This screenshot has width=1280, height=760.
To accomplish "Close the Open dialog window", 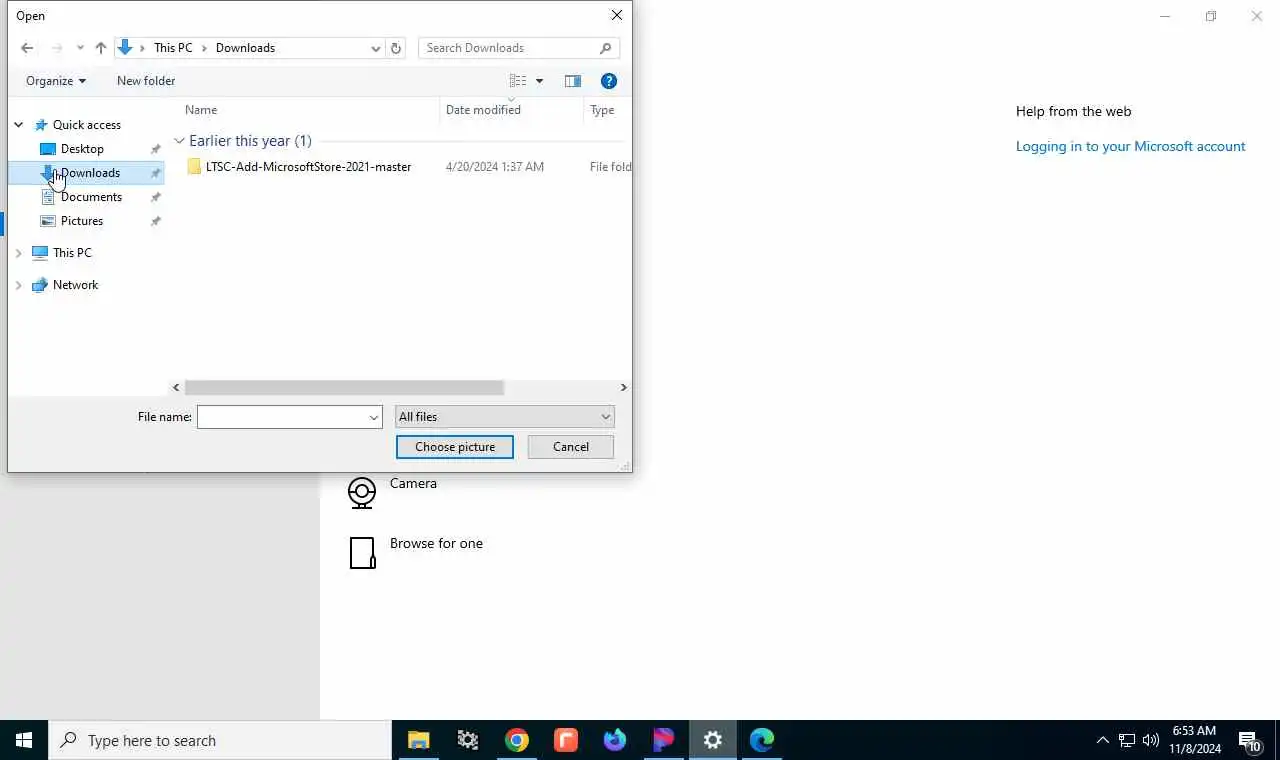I will point(617,15).
